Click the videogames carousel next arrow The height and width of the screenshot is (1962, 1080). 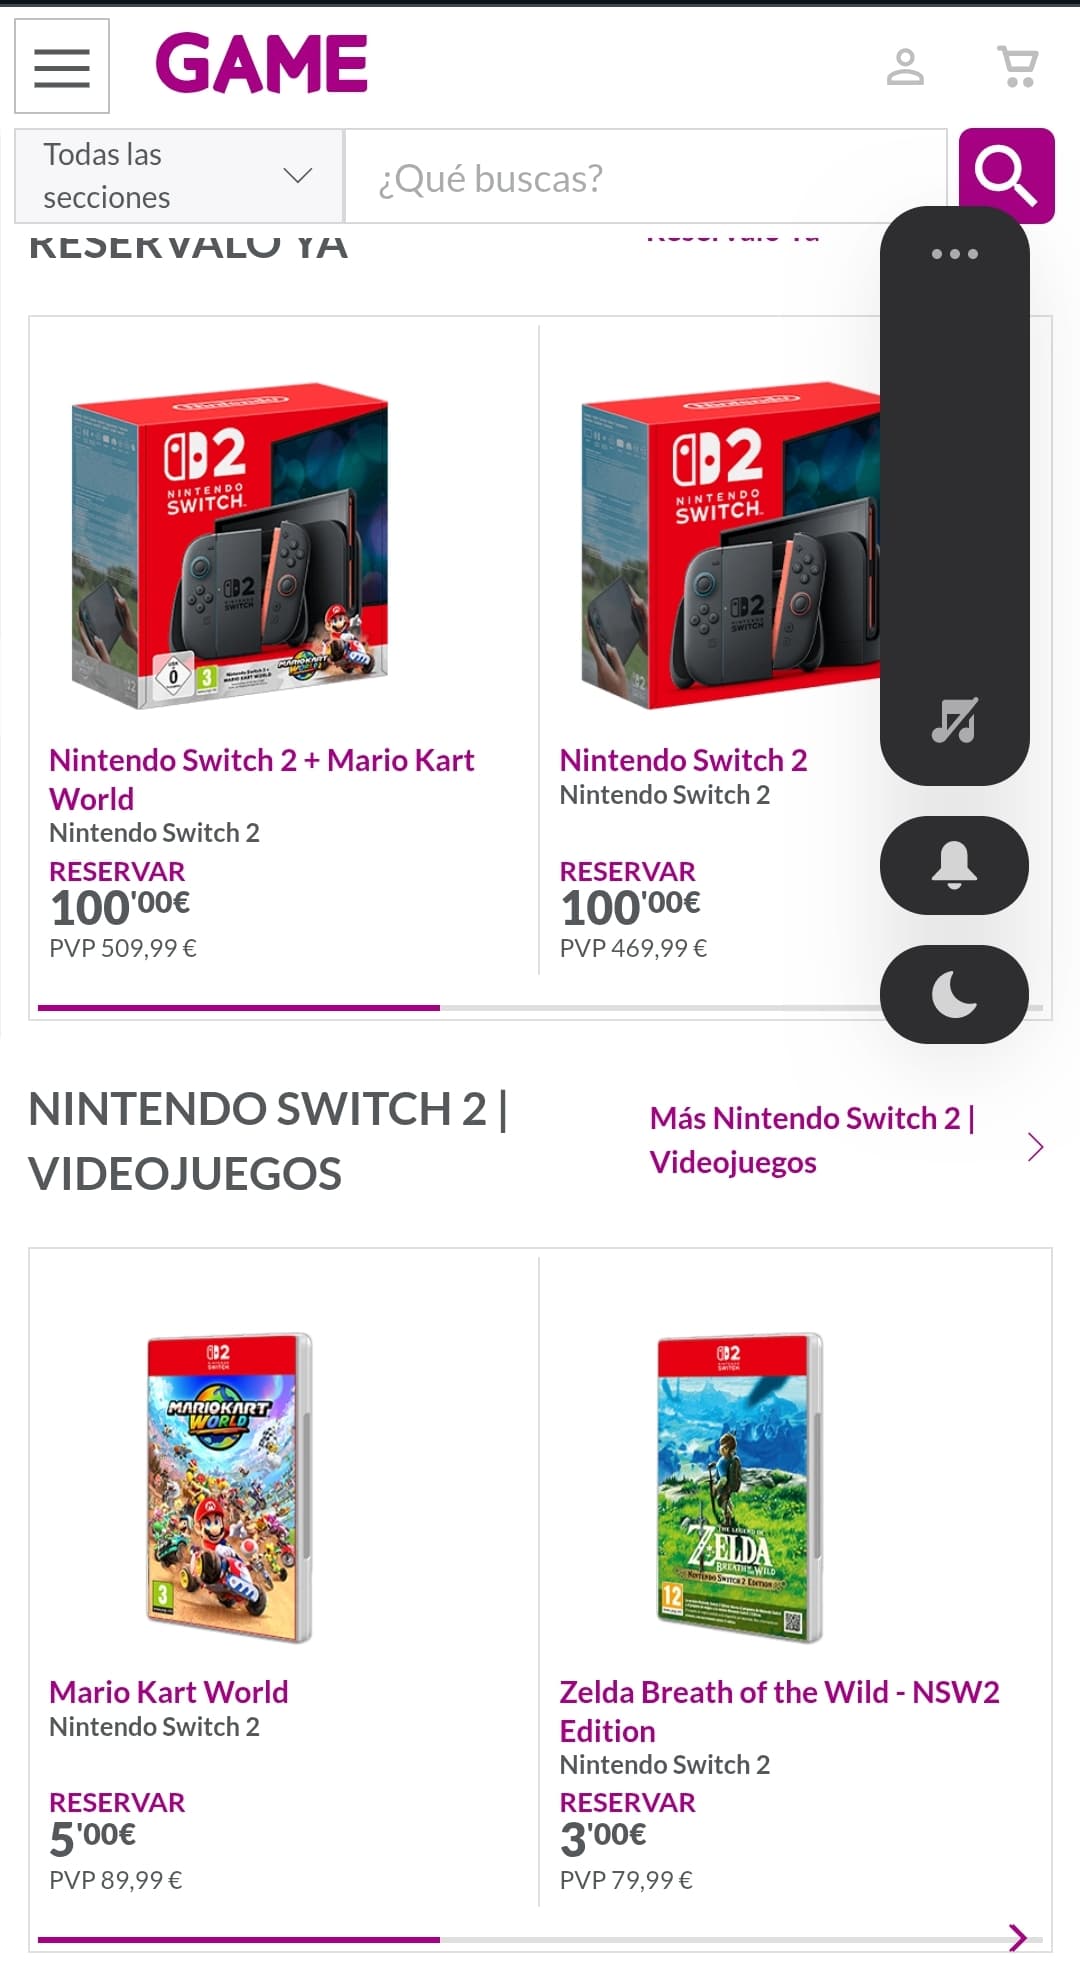point(1018,1937)
